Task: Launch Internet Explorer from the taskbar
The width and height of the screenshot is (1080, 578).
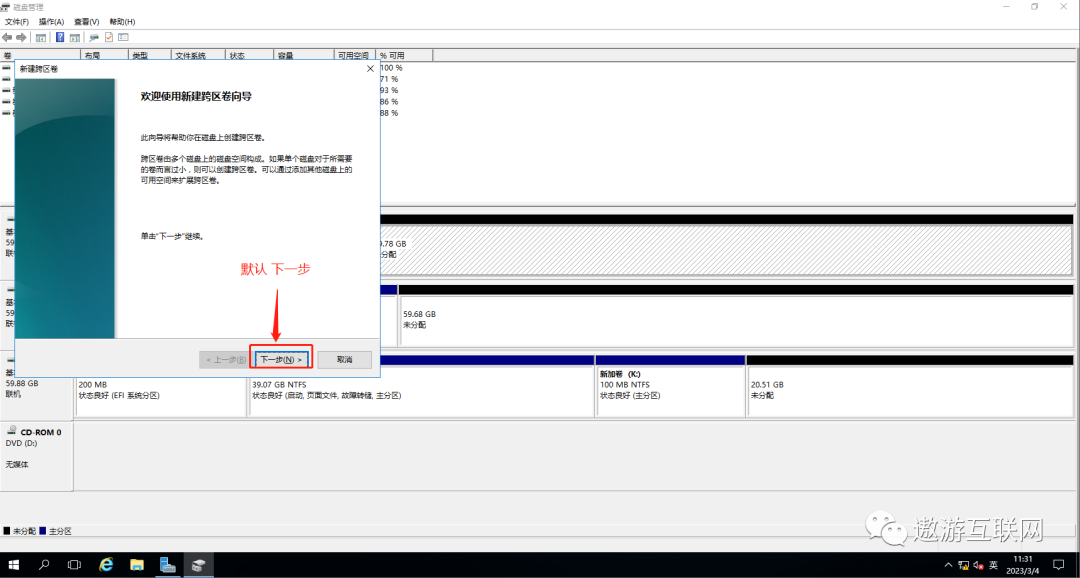Action: pos(106,565)
